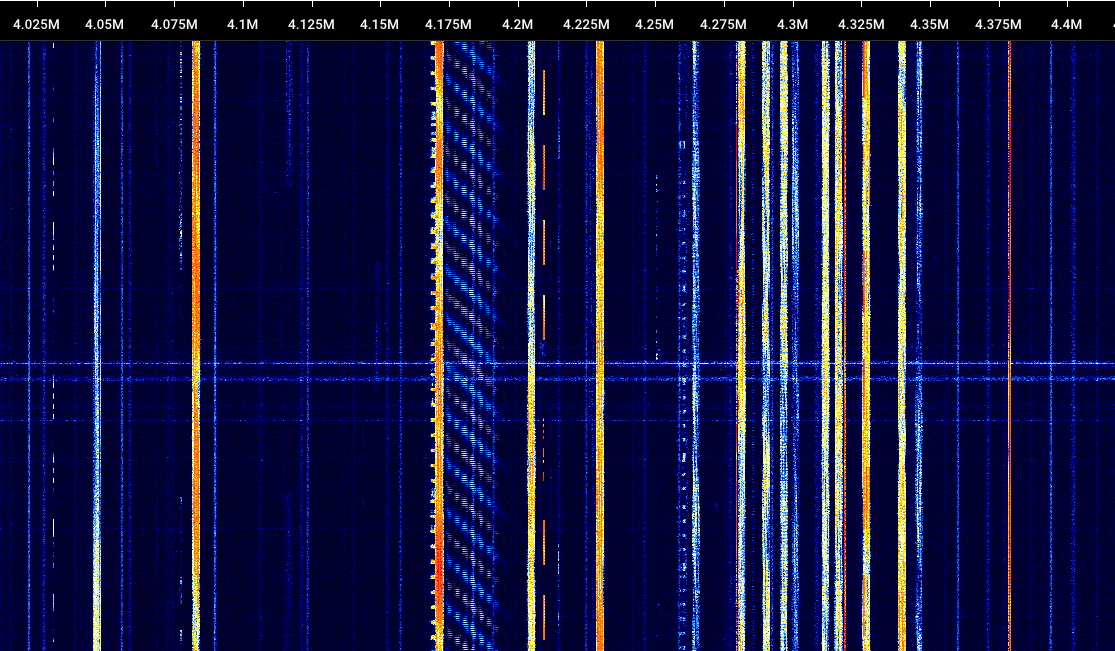Click the 4.15M frequency label
The image size is (1115, 651).
click(x=379, y=24)
